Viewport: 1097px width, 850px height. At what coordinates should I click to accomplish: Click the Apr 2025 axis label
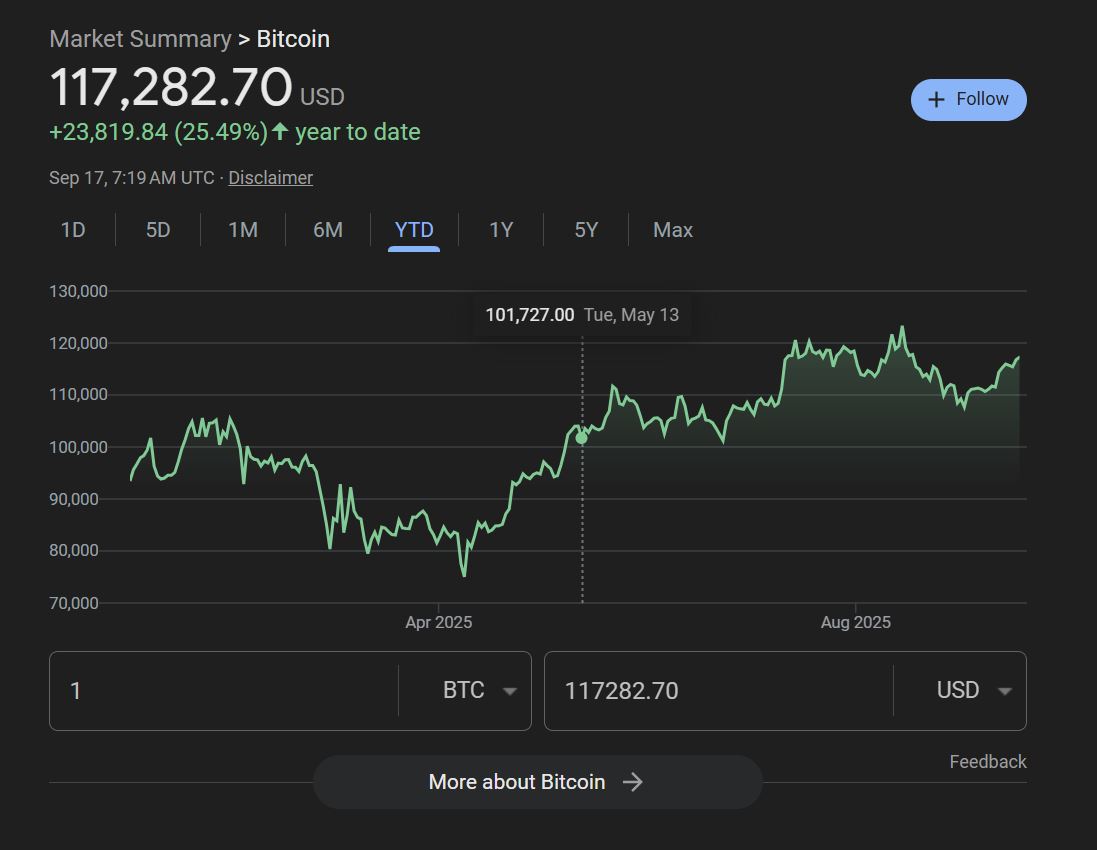click(x=439, y=622)
